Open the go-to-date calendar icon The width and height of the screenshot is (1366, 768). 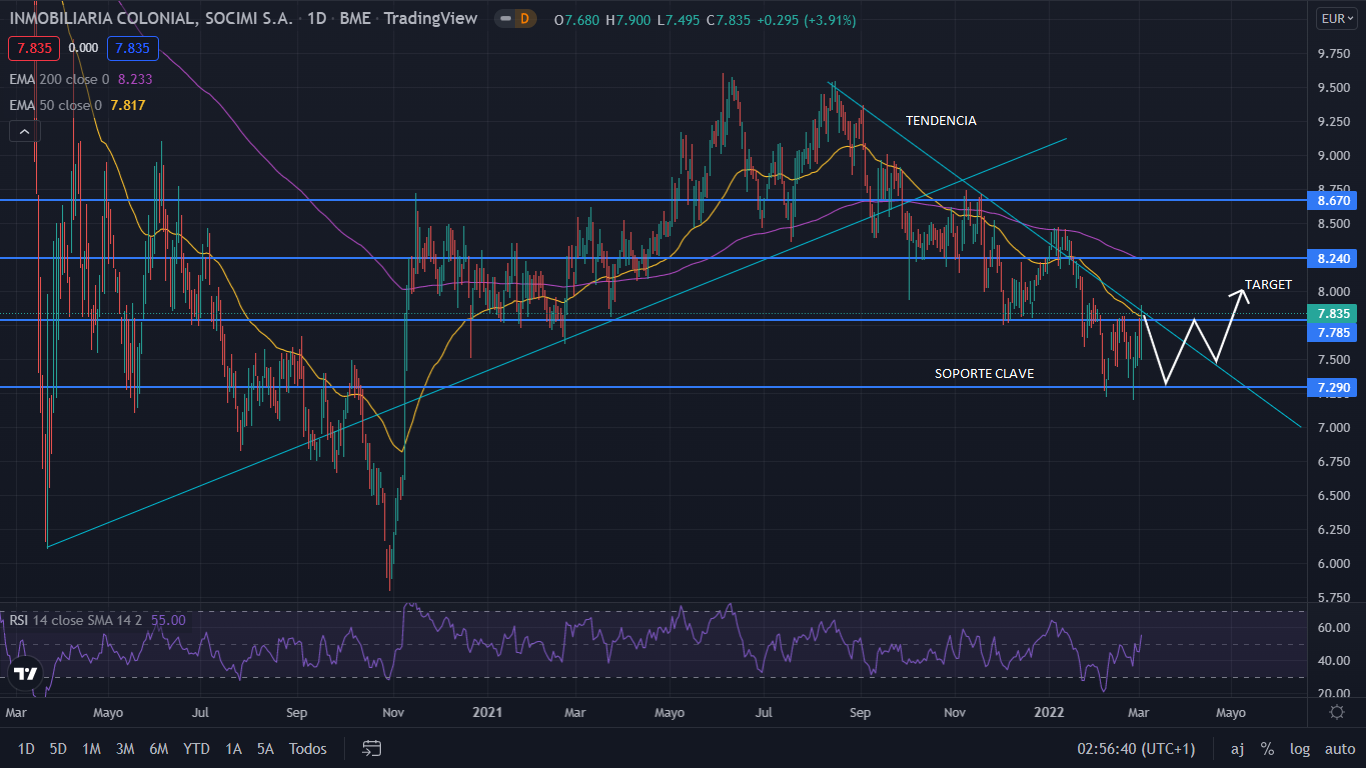point(372,748)
